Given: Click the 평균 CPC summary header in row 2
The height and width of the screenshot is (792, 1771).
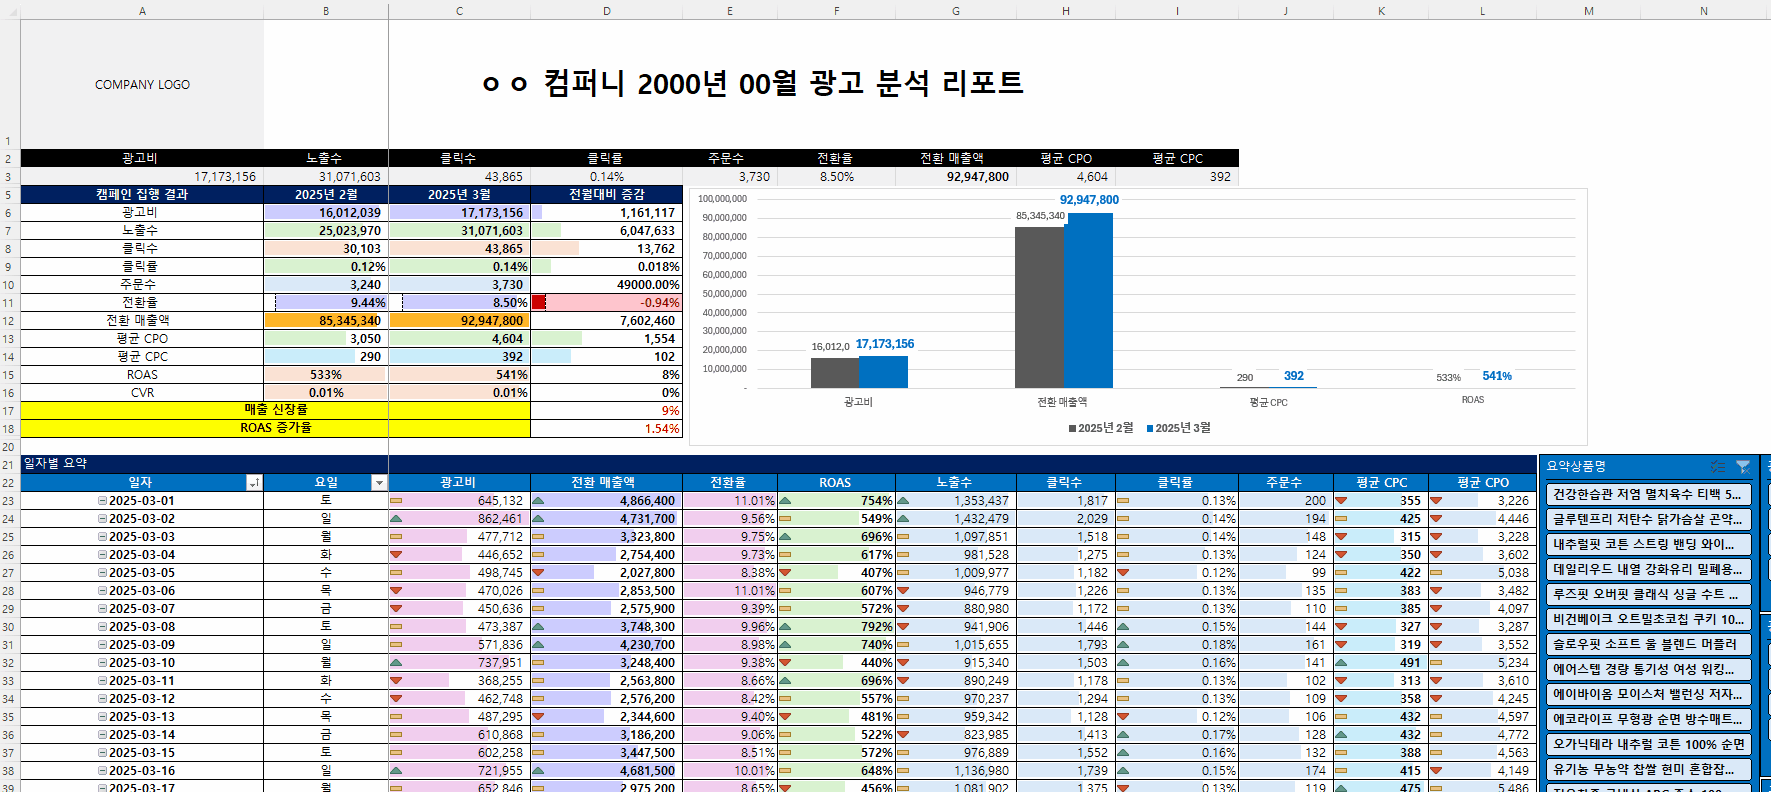Looking at the screenshot, I should (x=1177, y=159).
